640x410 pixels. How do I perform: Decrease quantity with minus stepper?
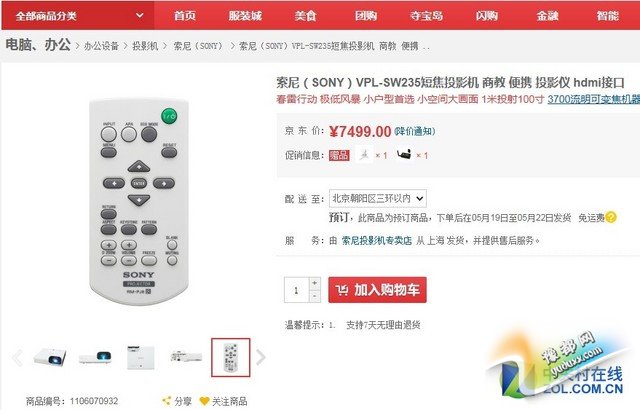click(314, 296)
